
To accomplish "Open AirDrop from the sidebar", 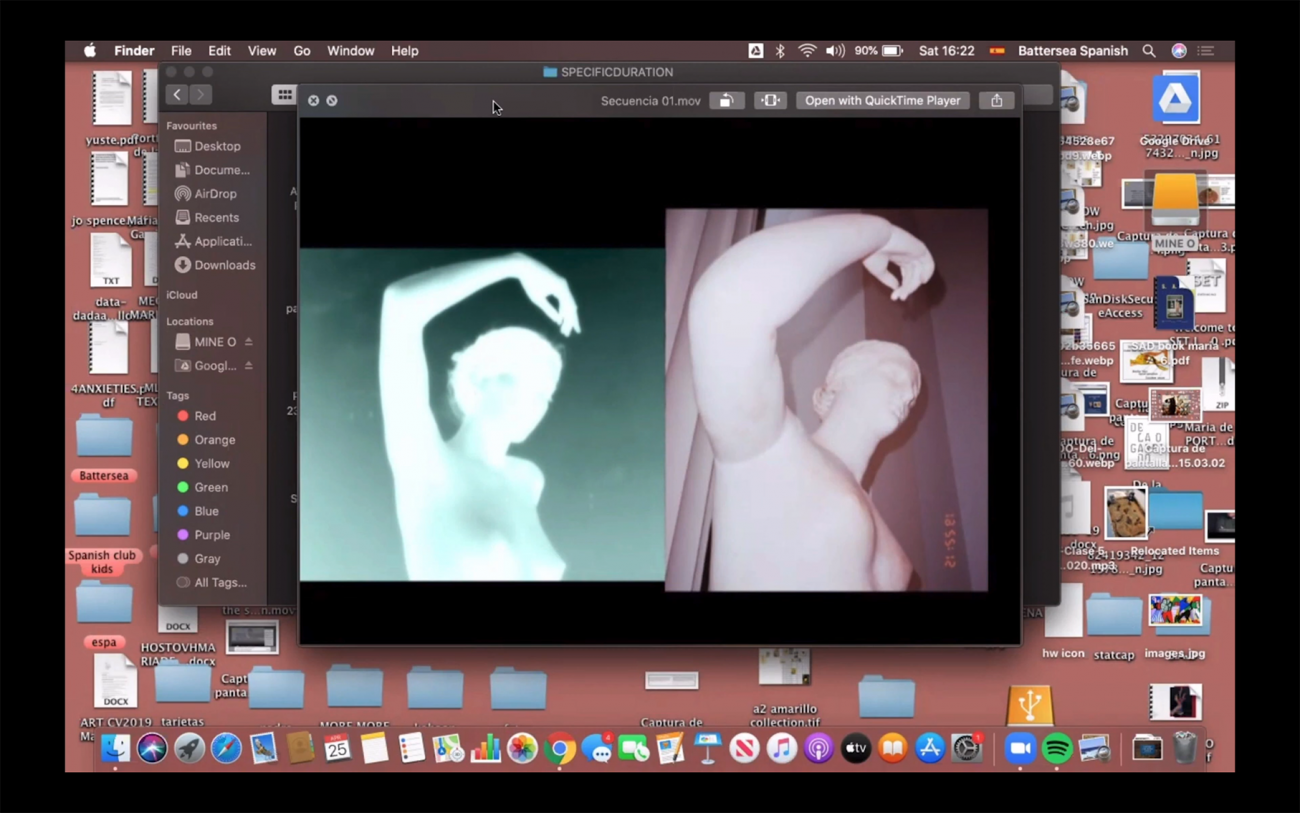I will [208, 194].
